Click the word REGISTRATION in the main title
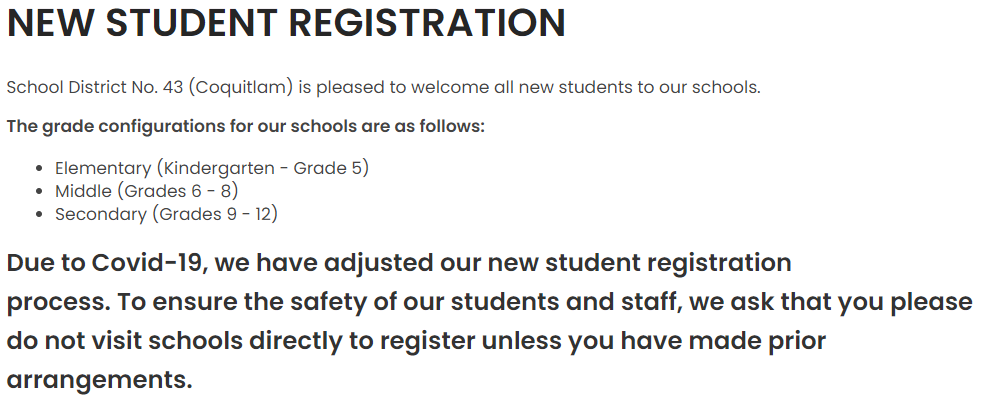 427,23
